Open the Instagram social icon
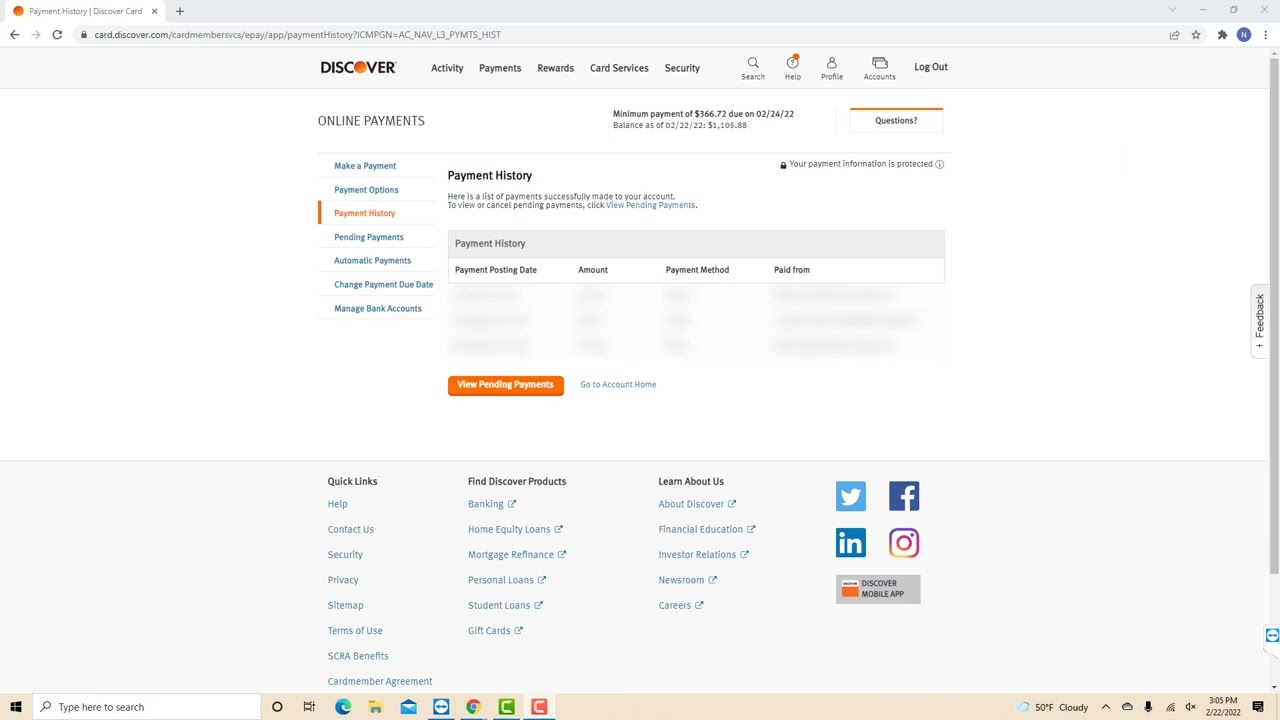The image size is (1280, 720). coord(904,543)
